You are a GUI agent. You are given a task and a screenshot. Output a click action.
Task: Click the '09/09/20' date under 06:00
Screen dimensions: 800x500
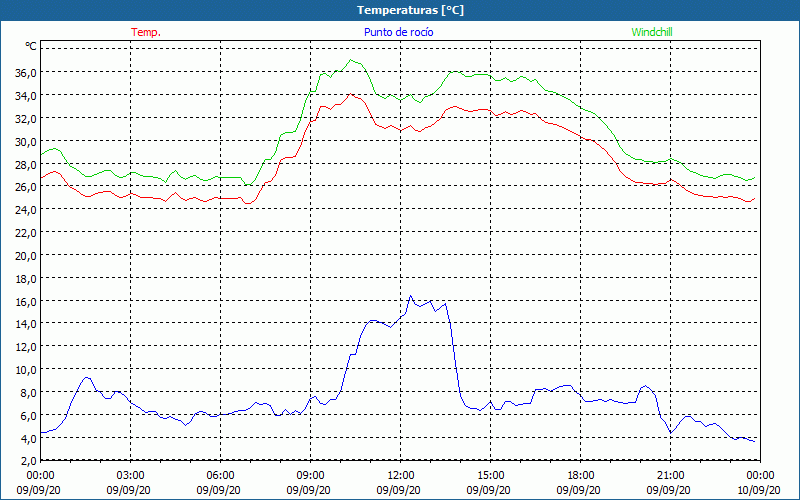point(218,490)
